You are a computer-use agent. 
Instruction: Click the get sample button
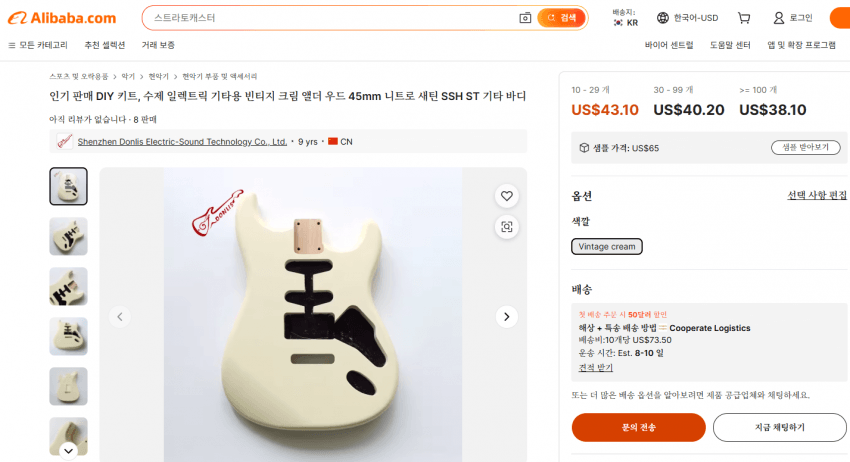805,147
